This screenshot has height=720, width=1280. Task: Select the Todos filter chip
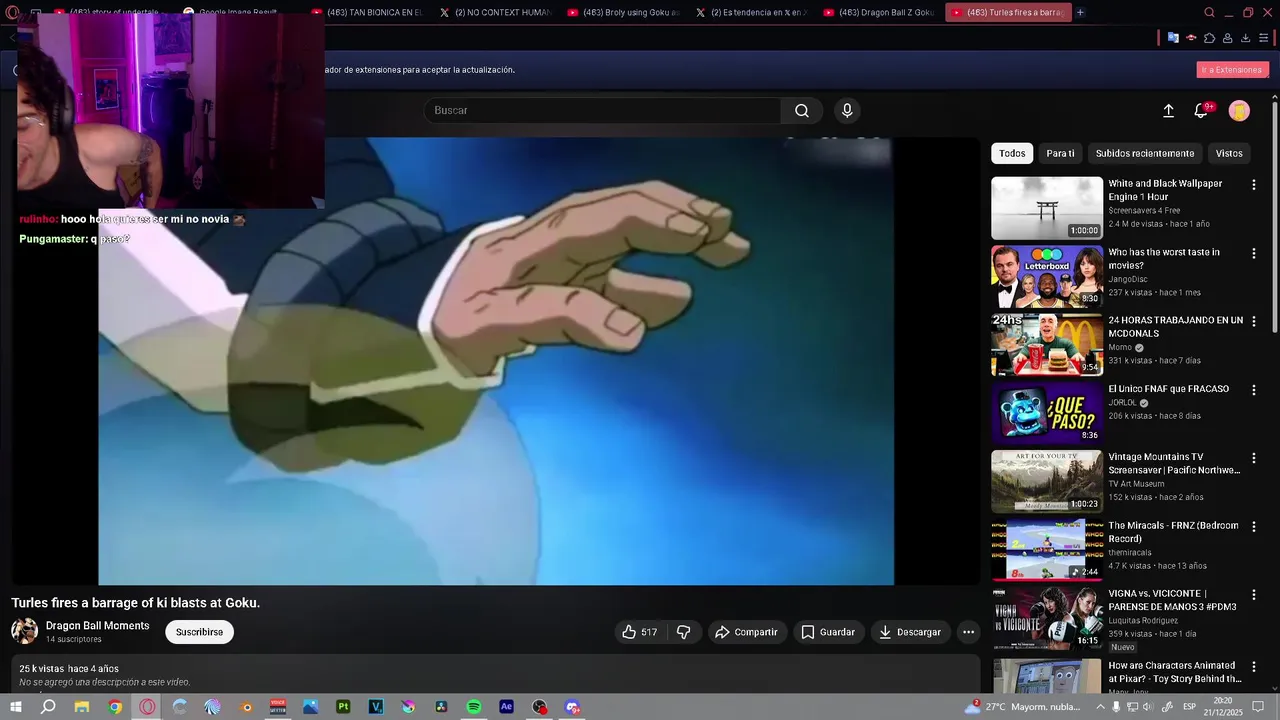coord(1012,153)
